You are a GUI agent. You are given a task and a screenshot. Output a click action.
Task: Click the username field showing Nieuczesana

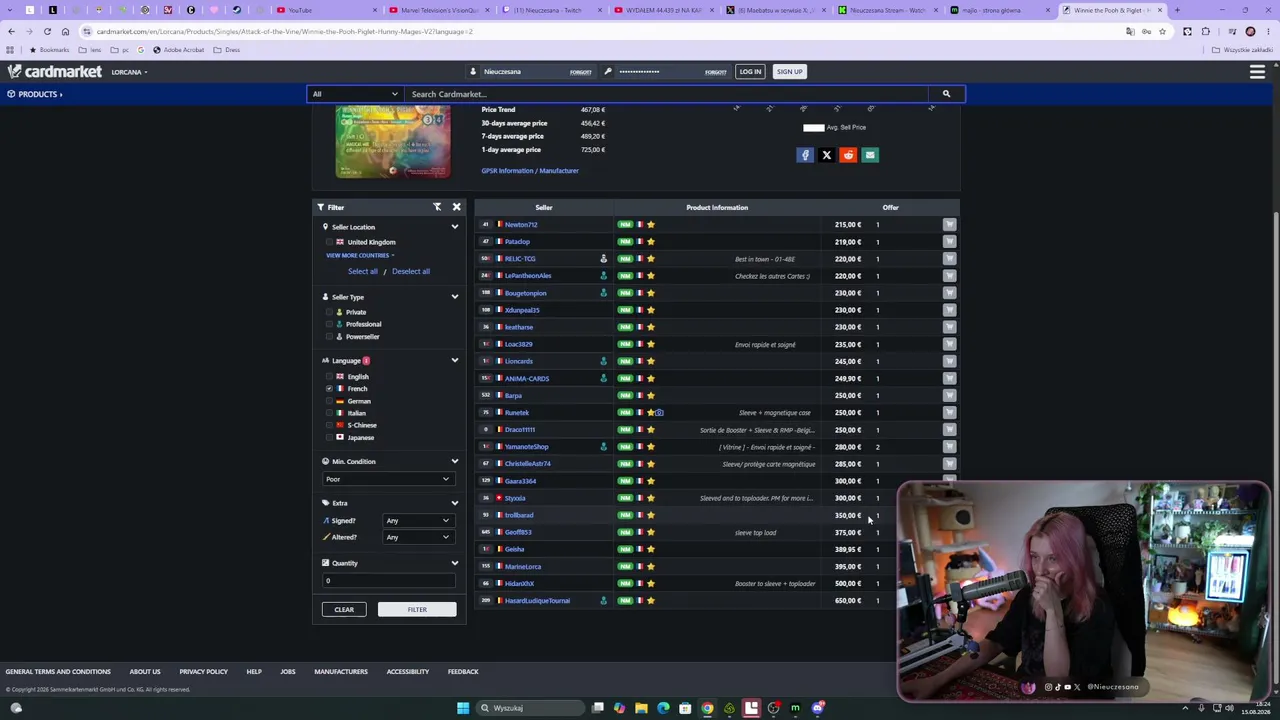coord(524,72)
